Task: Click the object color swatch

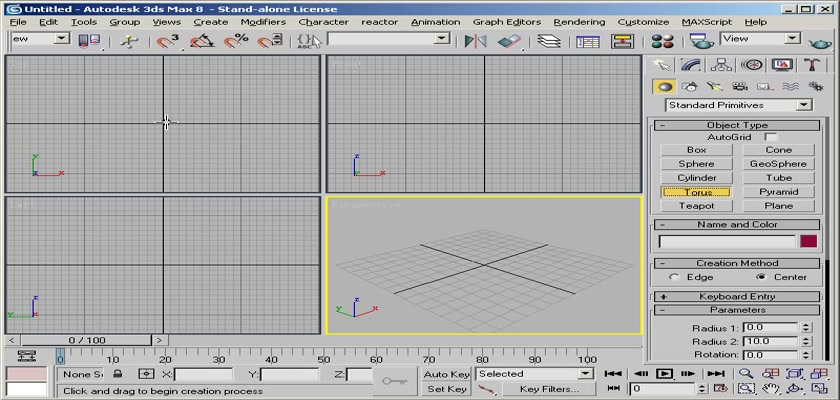Action: (808, 241)
